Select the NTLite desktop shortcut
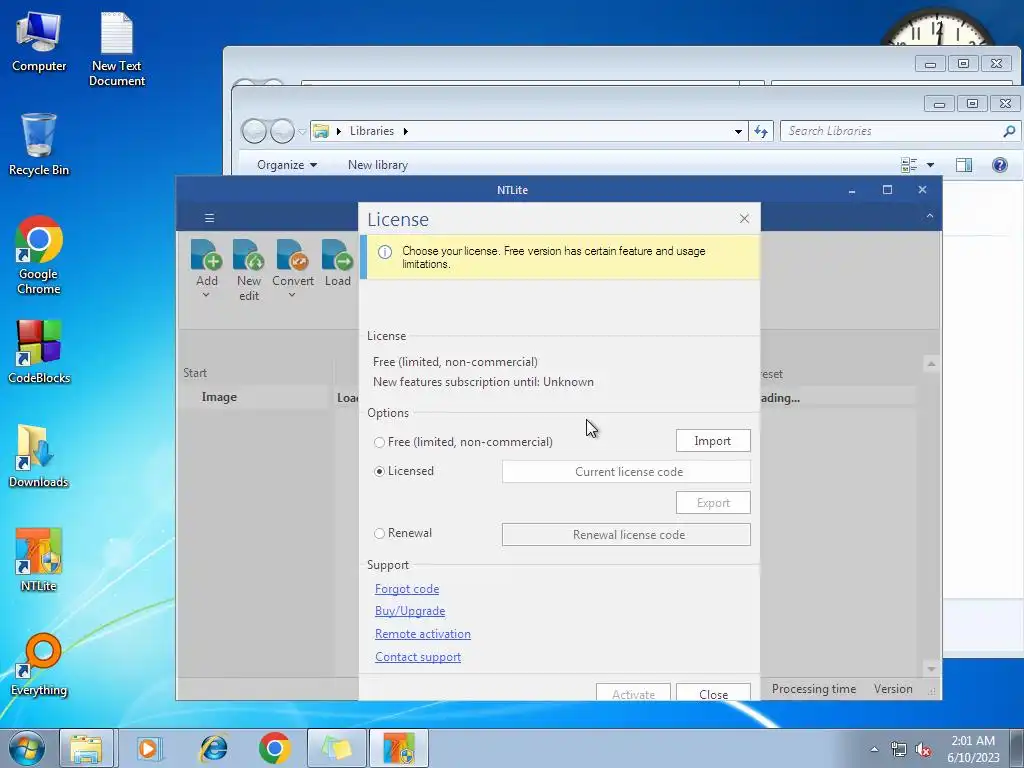This screenshot has width=1024, height=768. tap(39, 560)
